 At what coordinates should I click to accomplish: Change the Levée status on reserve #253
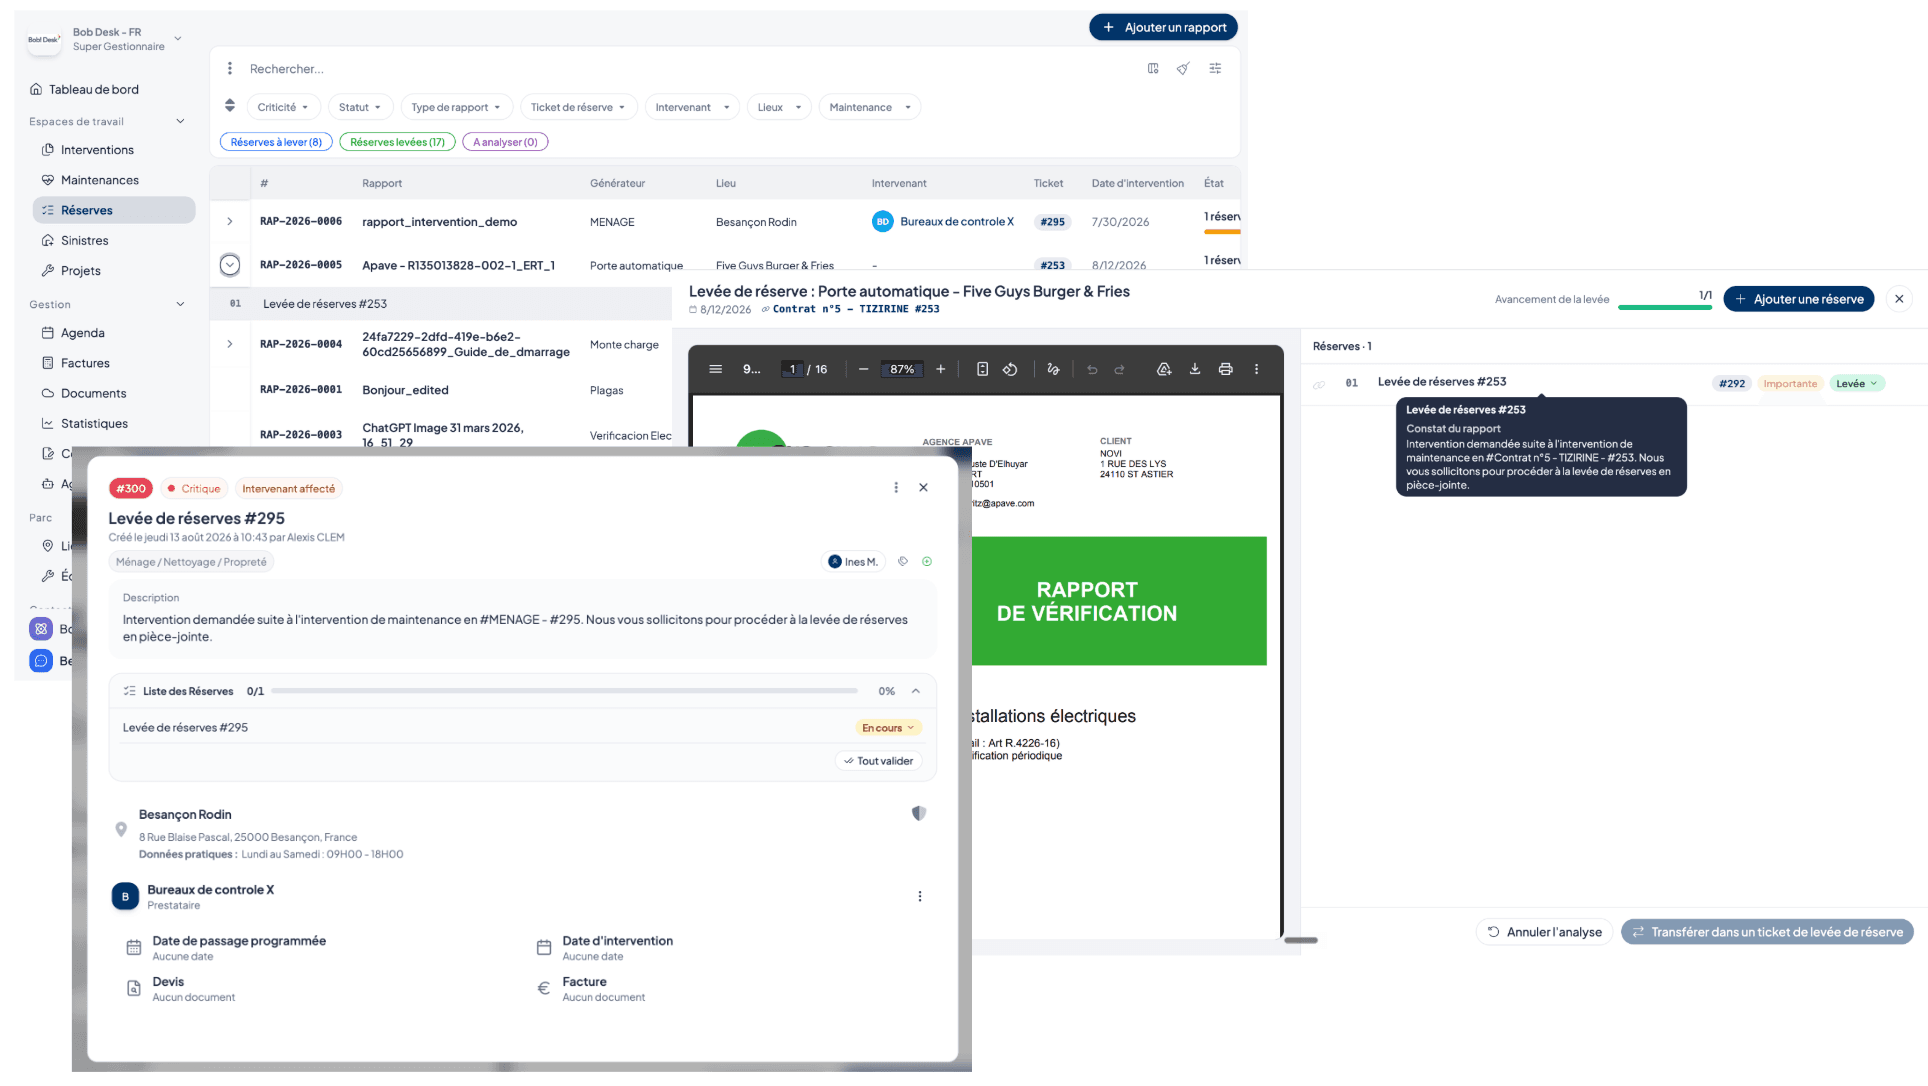(x=1857, y=383)
